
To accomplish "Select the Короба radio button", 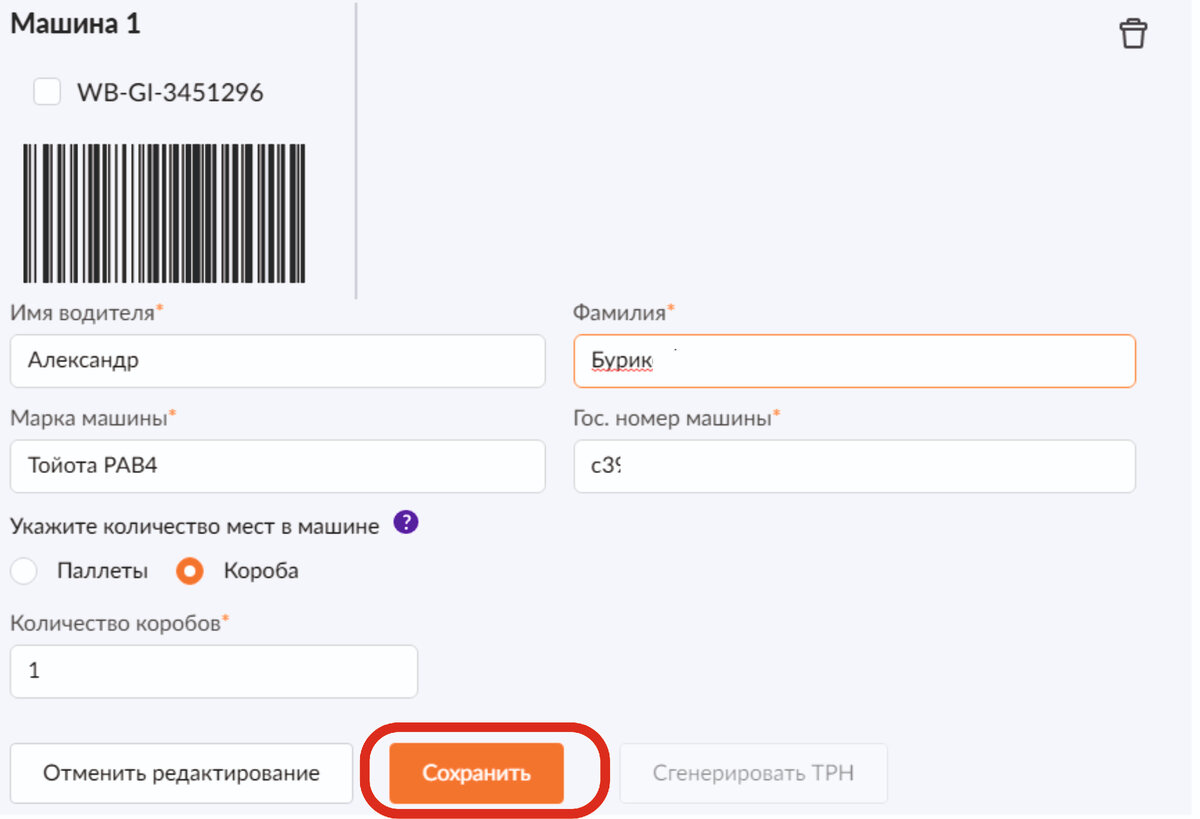I will (190, 571).
